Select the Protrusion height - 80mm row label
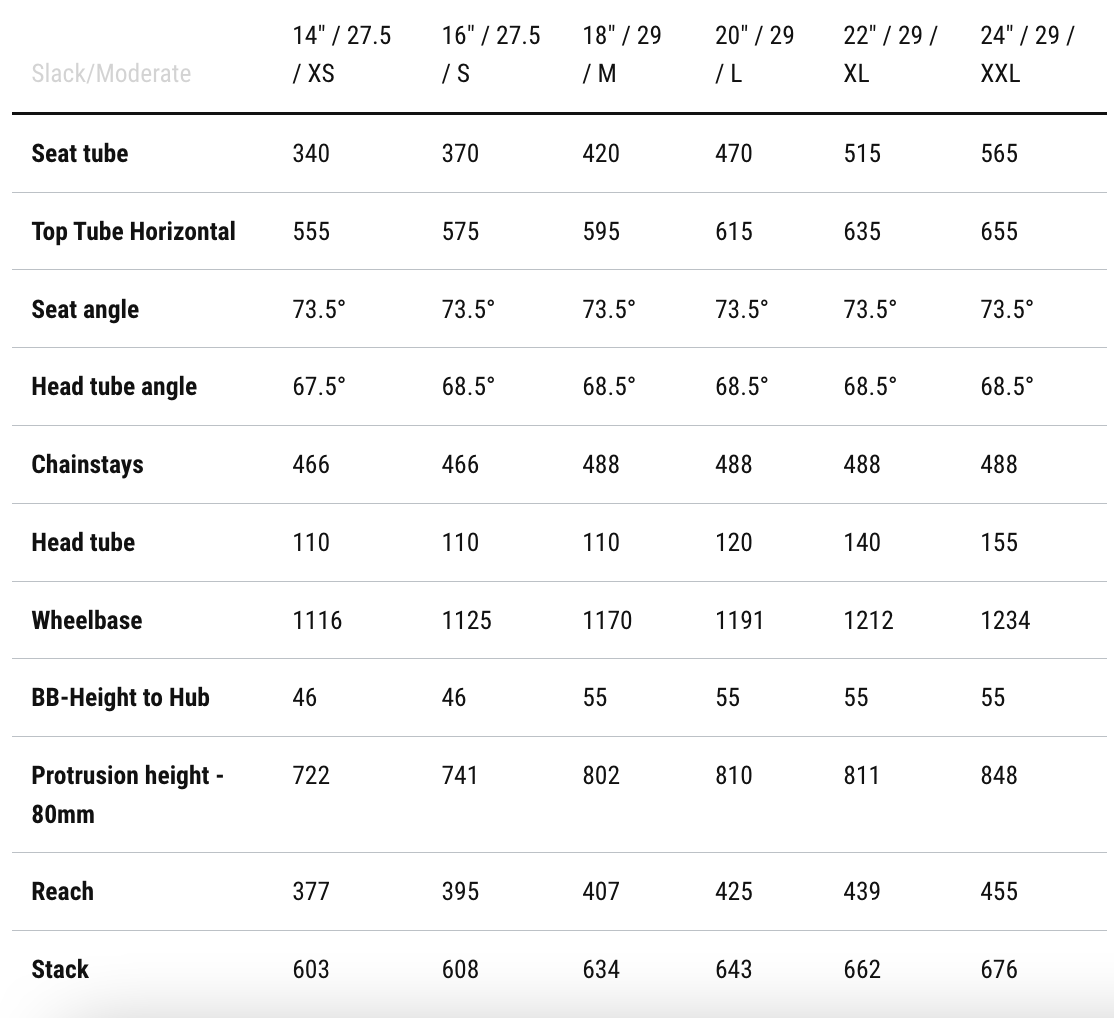Image resolution: width=1114 pixels, height=1018 pixels. [127, 794]
